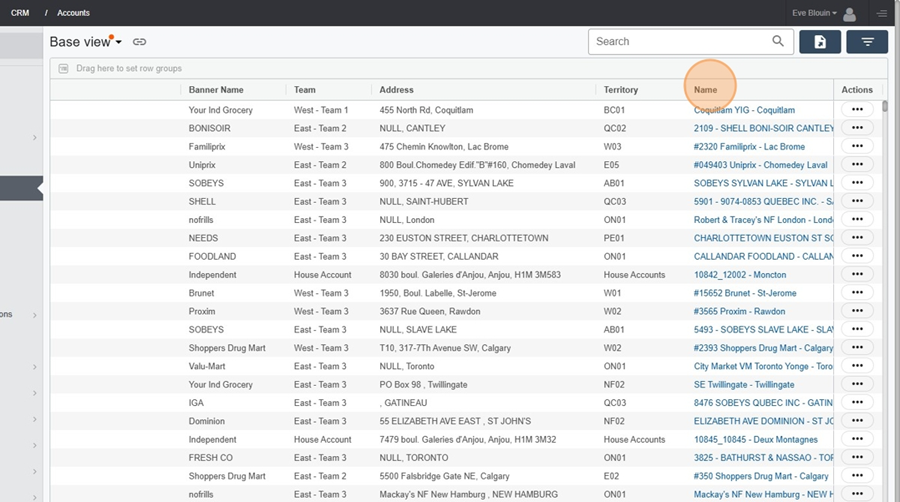This screenshot has height=502, width=900.
Task: Copy the view link chain icon
Action: tap(139, 42)
